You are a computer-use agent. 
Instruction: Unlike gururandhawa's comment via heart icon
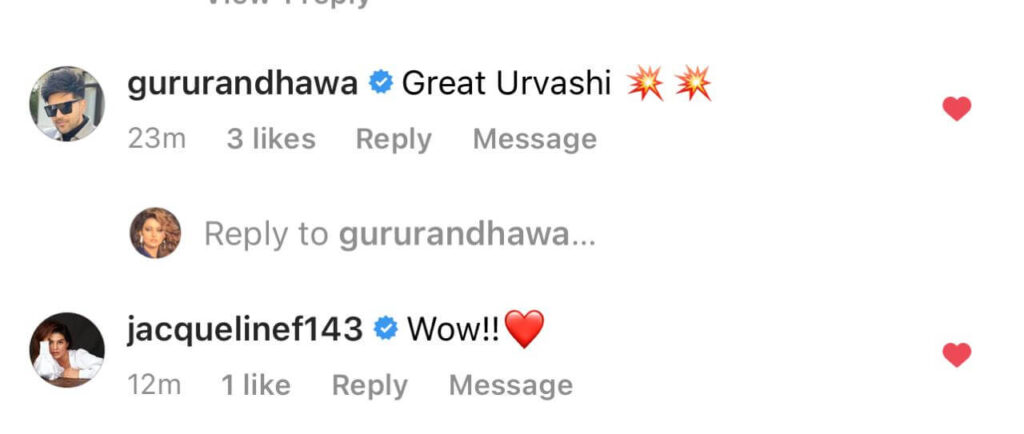[957, 108]
